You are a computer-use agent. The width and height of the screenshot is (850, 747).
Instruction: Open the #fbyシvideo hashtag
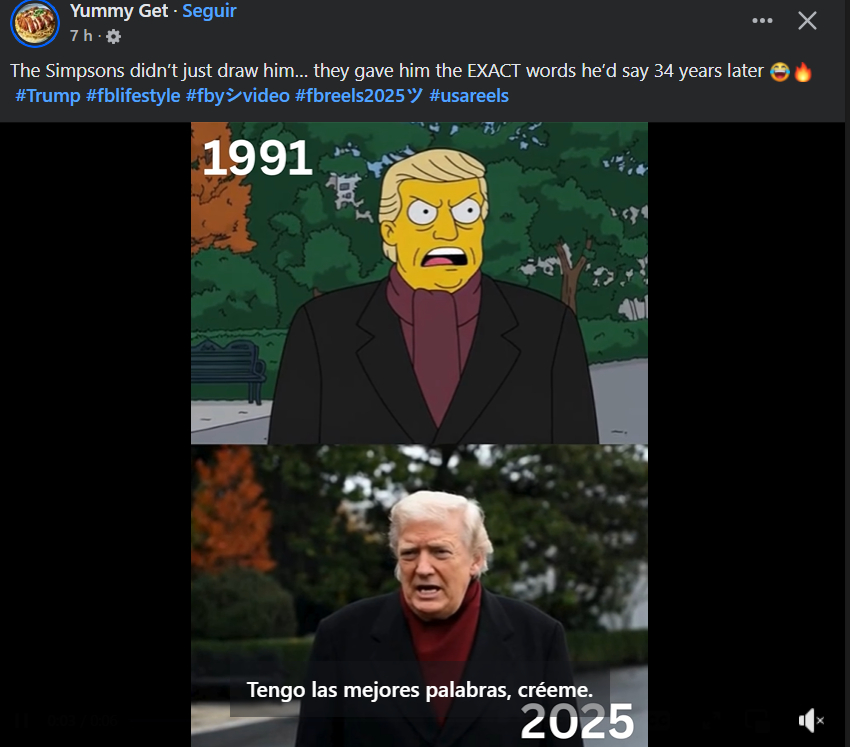click(238, 96)
